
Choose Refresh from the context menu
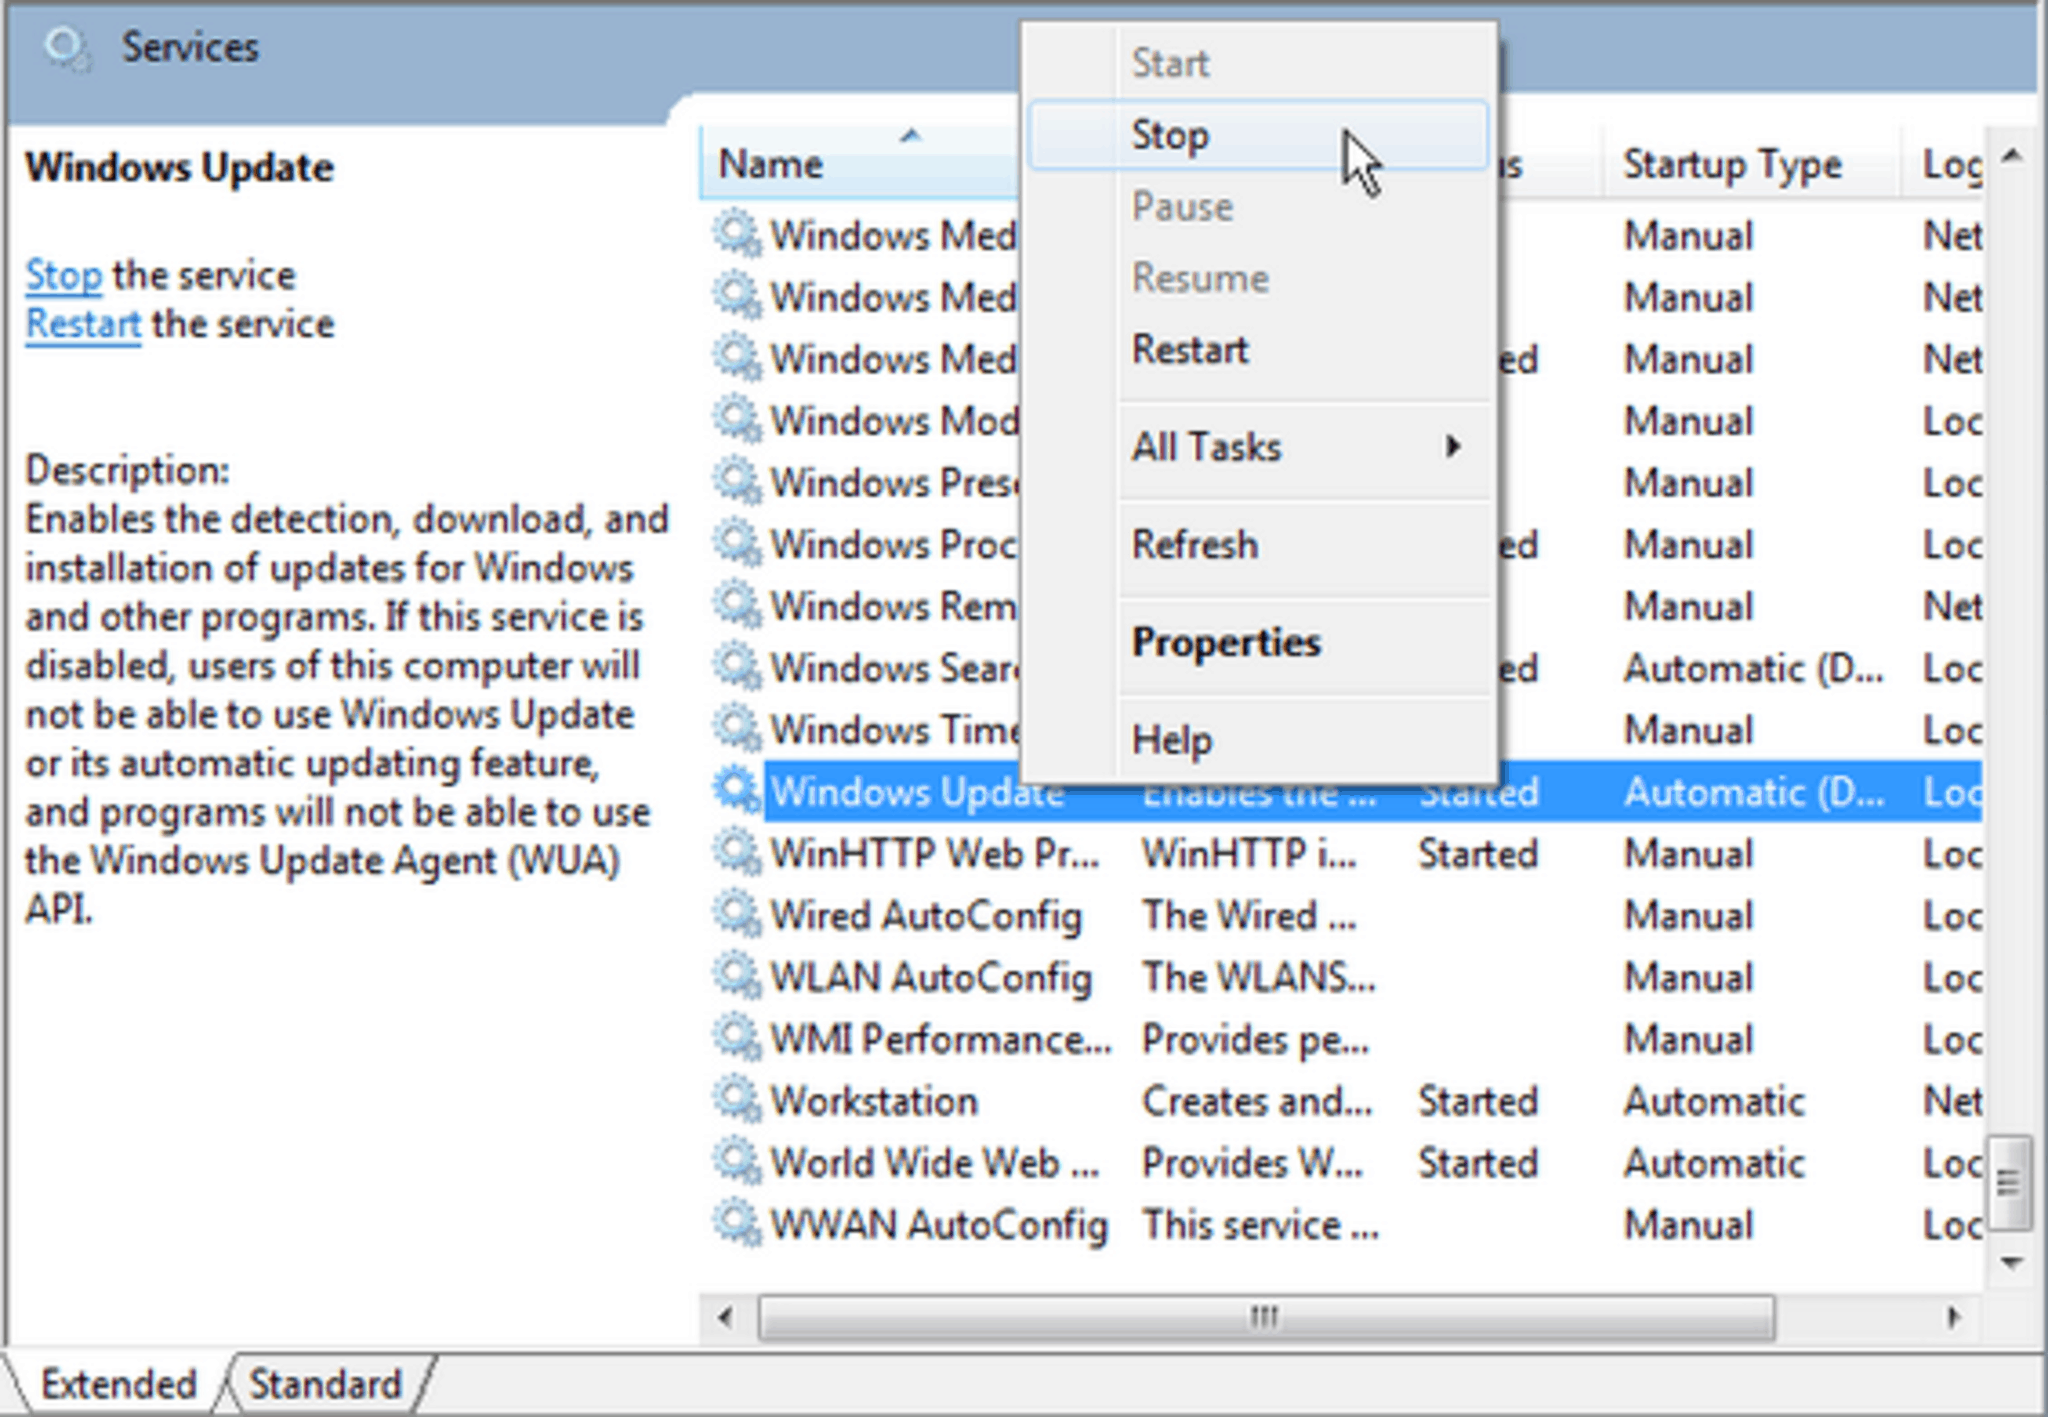(1258, 544)
